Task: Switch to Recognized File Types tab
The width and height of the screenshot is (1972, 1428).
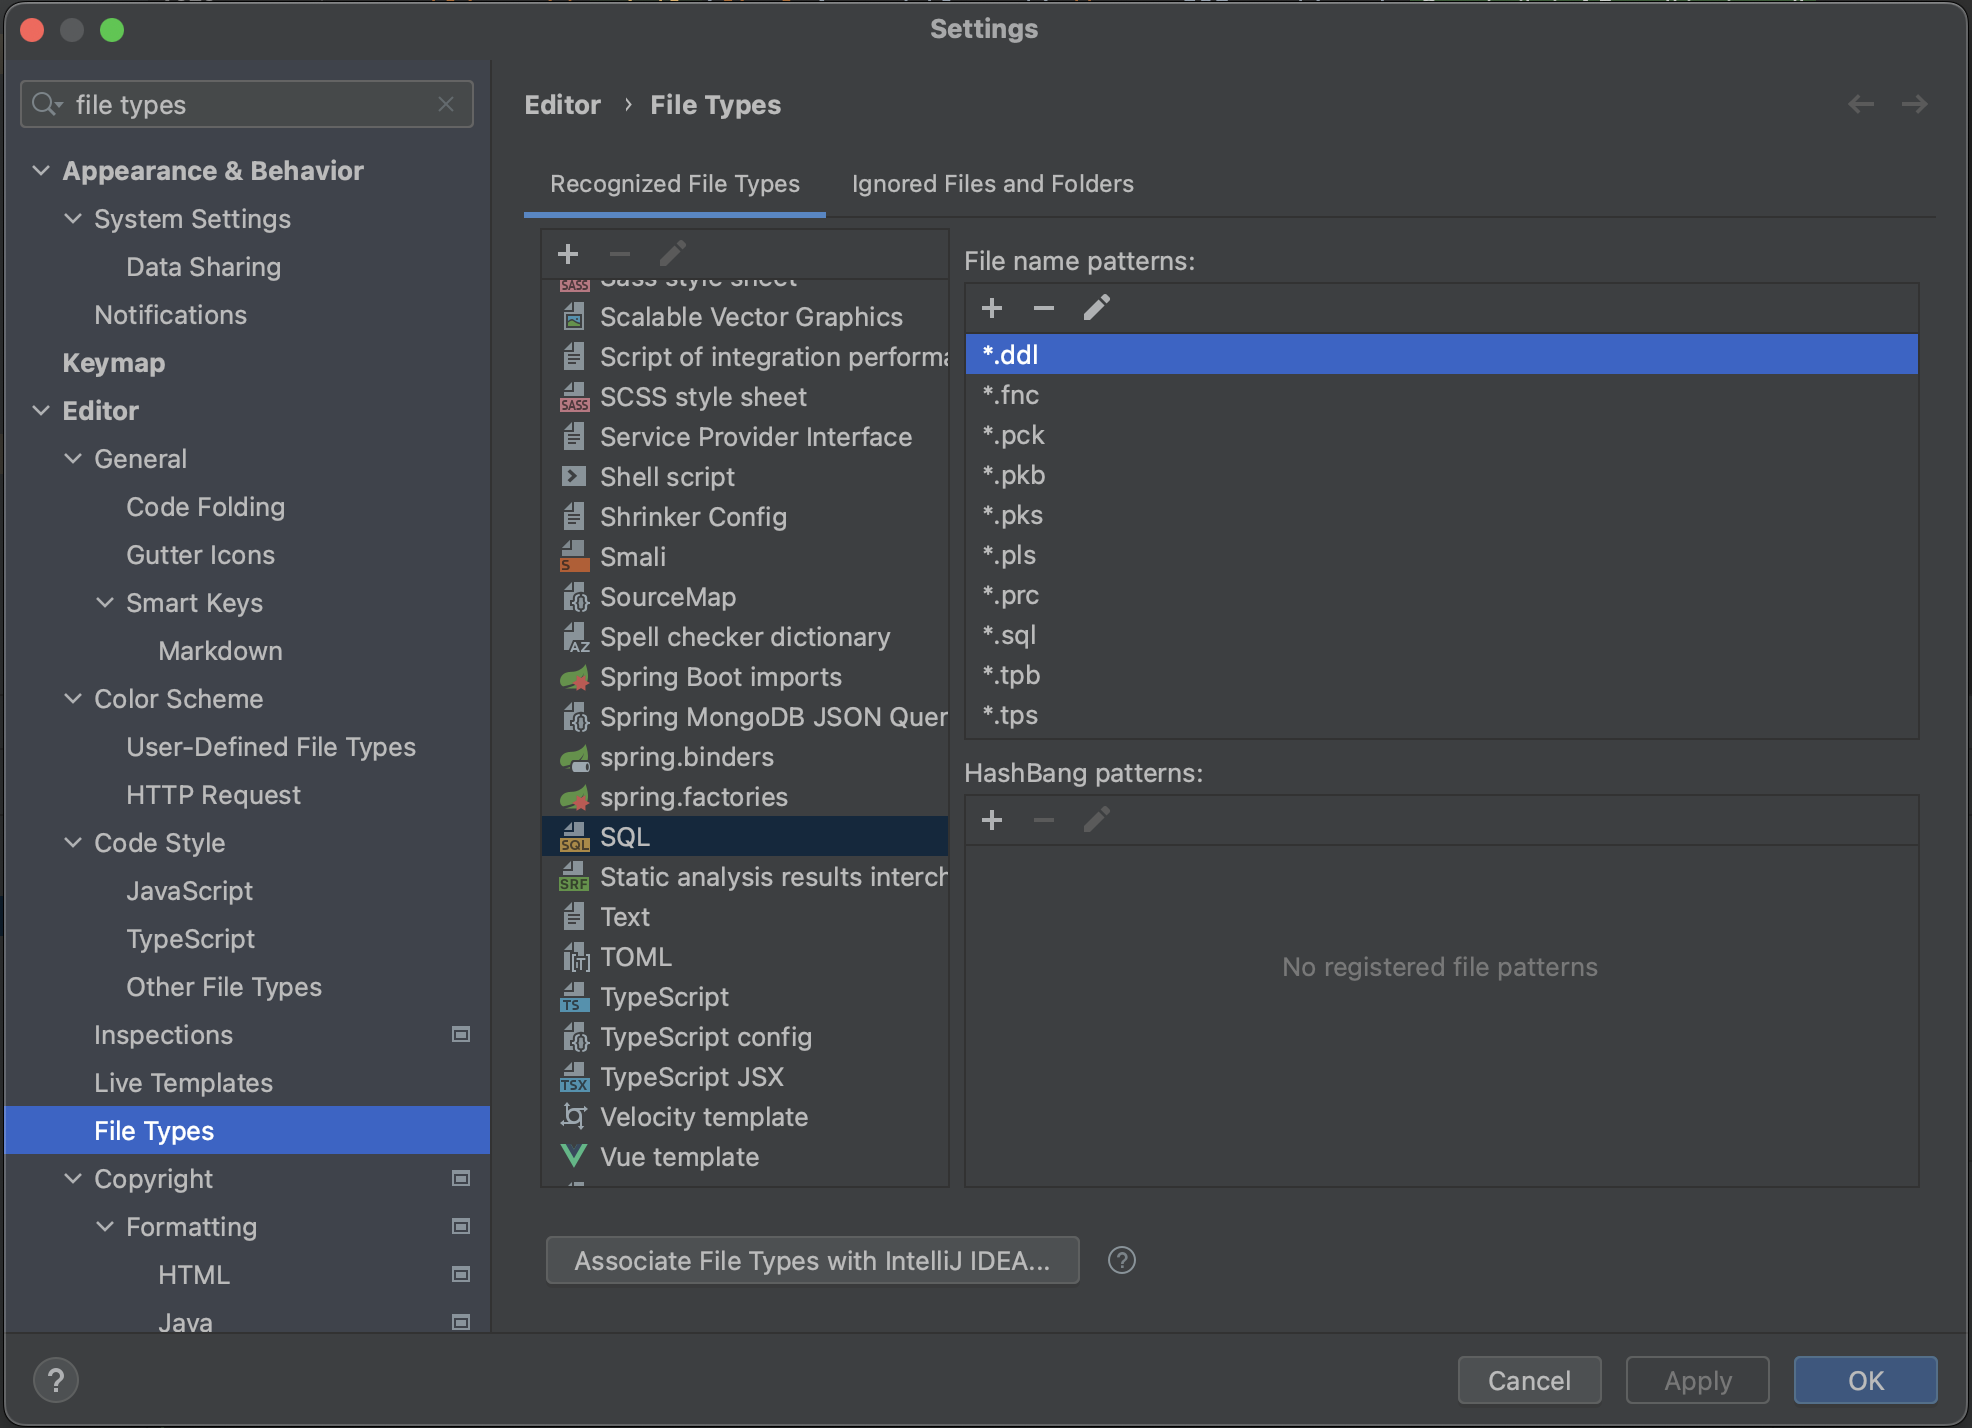Action: click(x=675, y=184)
